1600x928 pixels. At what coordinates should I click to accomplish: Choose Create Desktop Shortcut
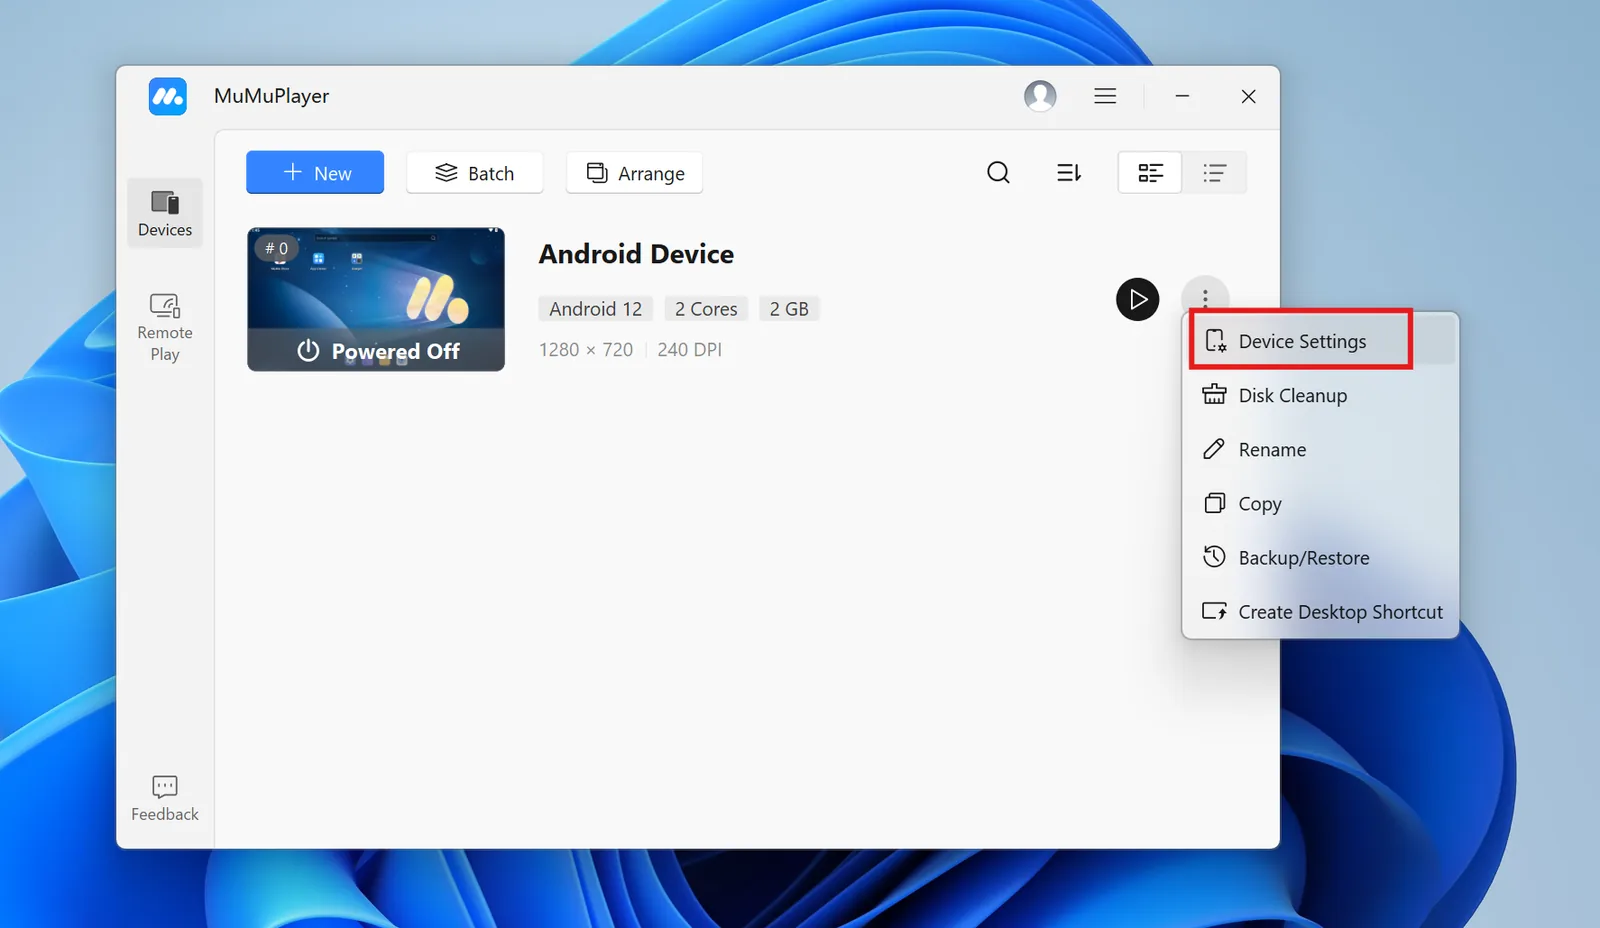(1320, 611)
